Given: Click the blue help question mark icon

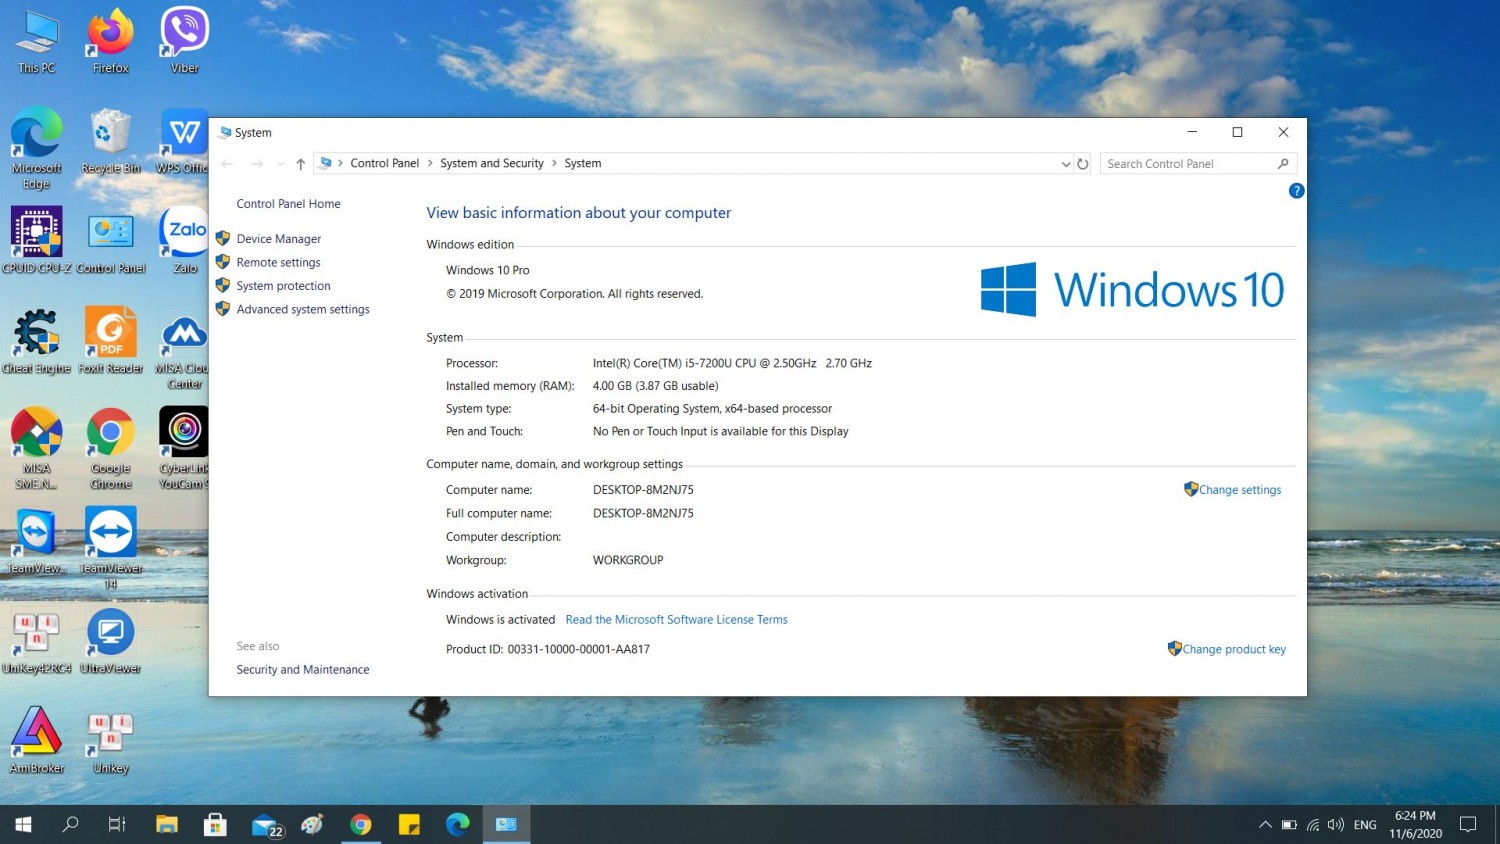Looking at the screenshot, I should (x=1296, y=191).
